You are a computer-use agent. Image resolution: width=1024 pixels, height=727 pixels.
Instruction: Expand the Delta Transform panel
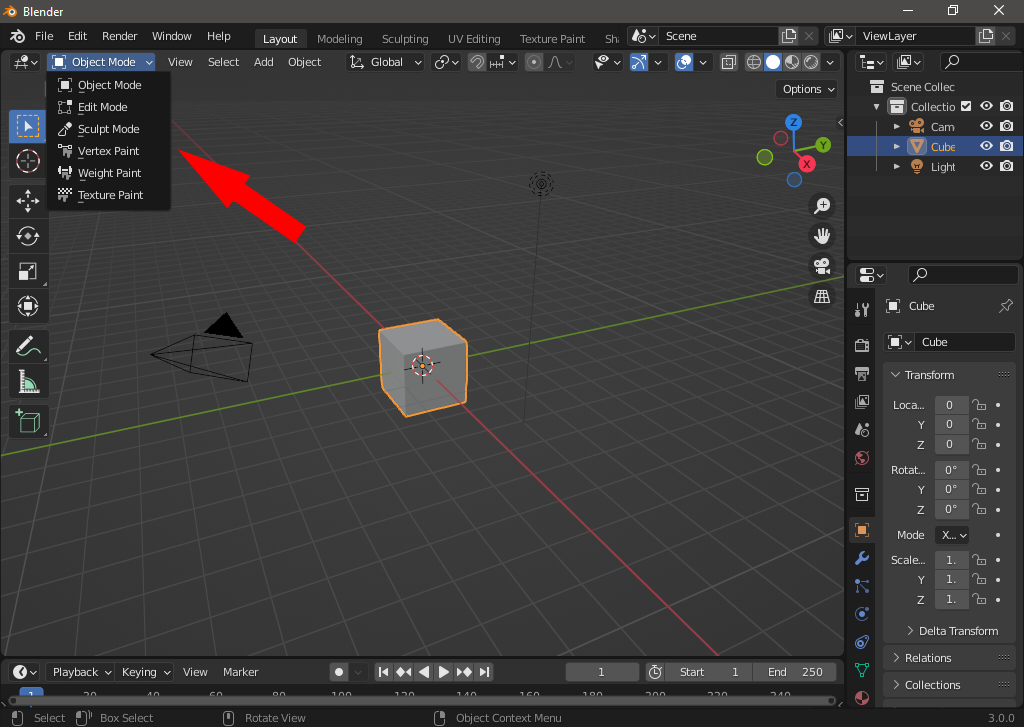click(957, 631)
